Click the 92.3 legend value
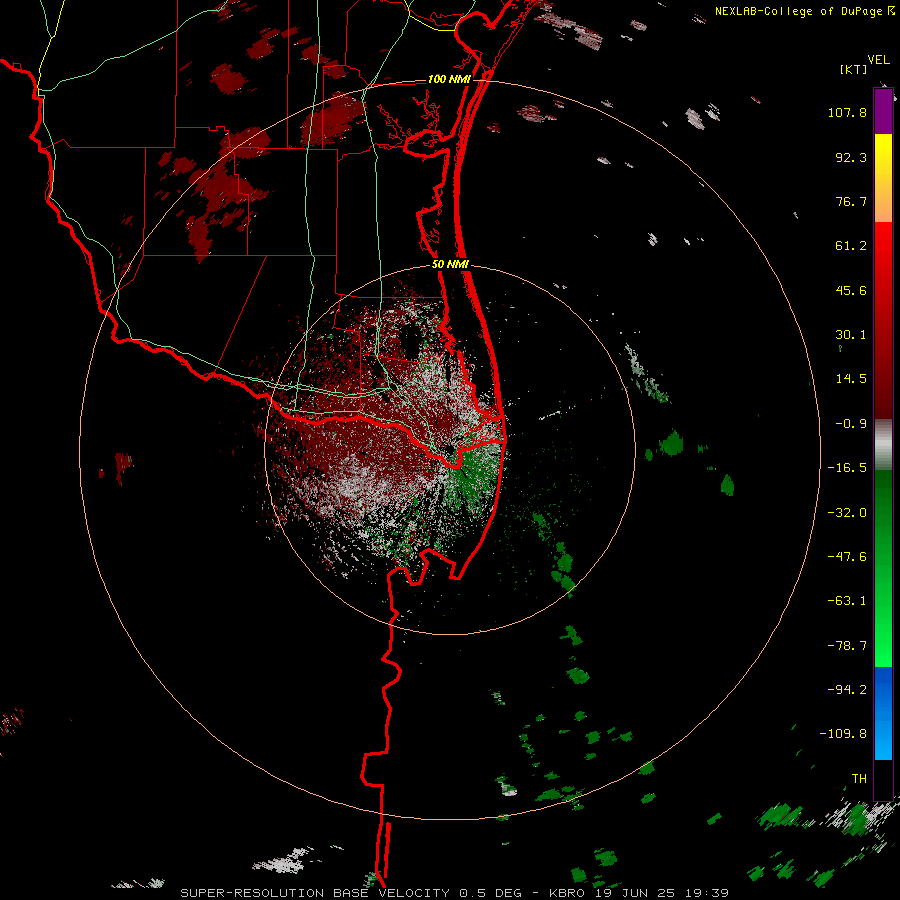 pyautogui.click(x=851, y=157)
